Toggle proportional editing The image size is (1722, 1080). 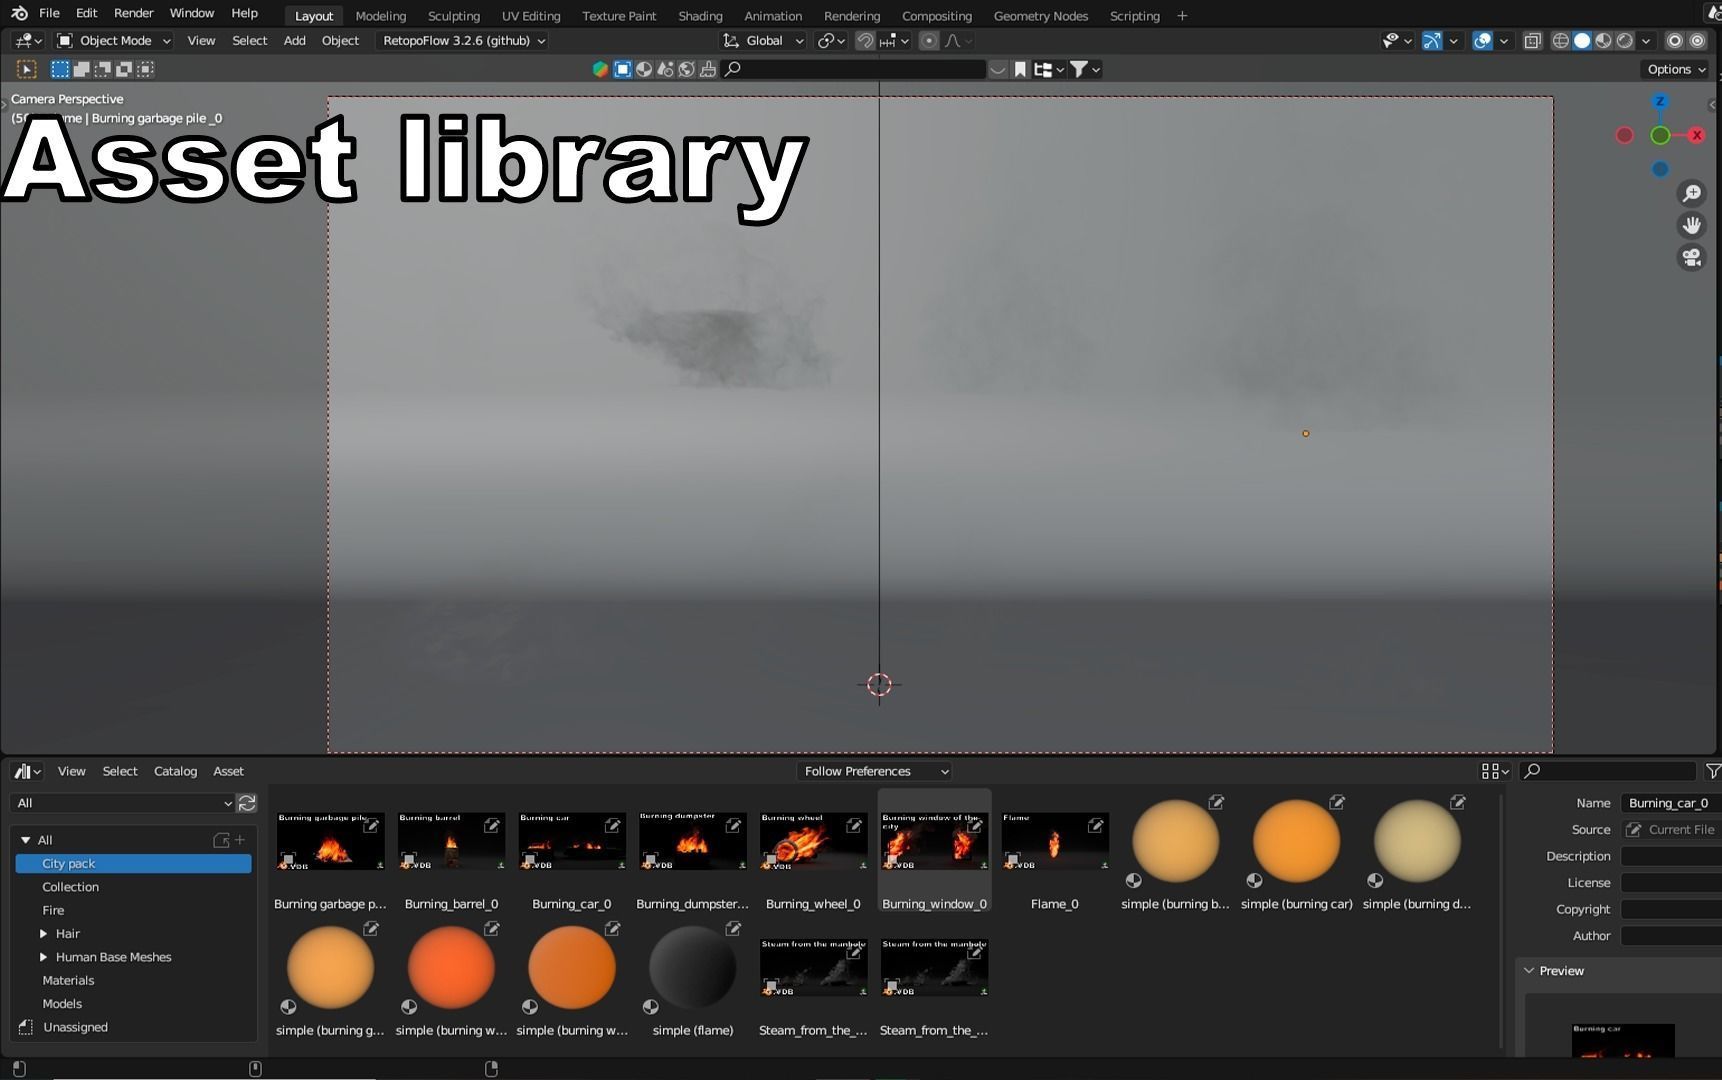click(929, 41)
